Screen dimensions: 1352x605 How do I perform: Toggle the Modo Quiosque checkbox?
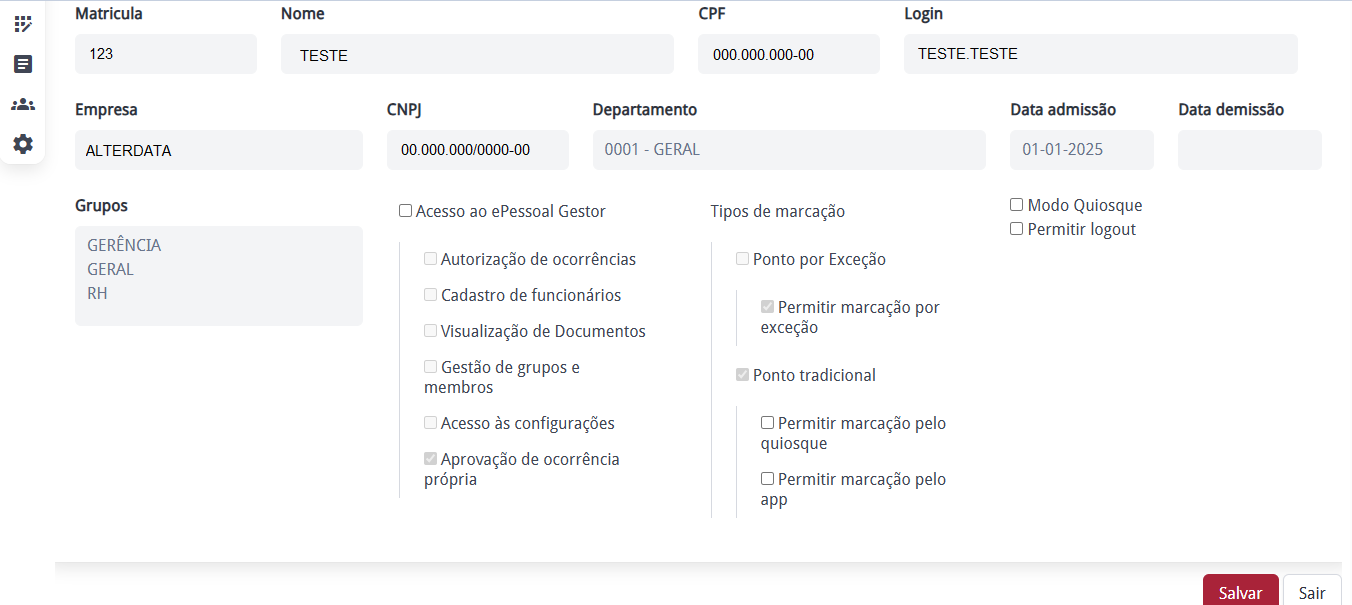1017,205
